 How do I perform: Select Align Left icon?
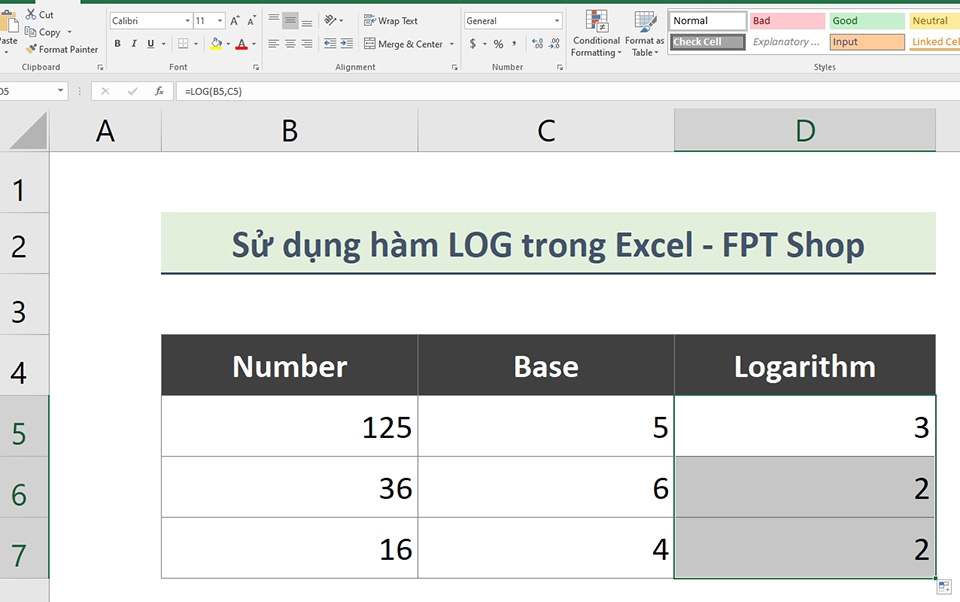(274, 43)
